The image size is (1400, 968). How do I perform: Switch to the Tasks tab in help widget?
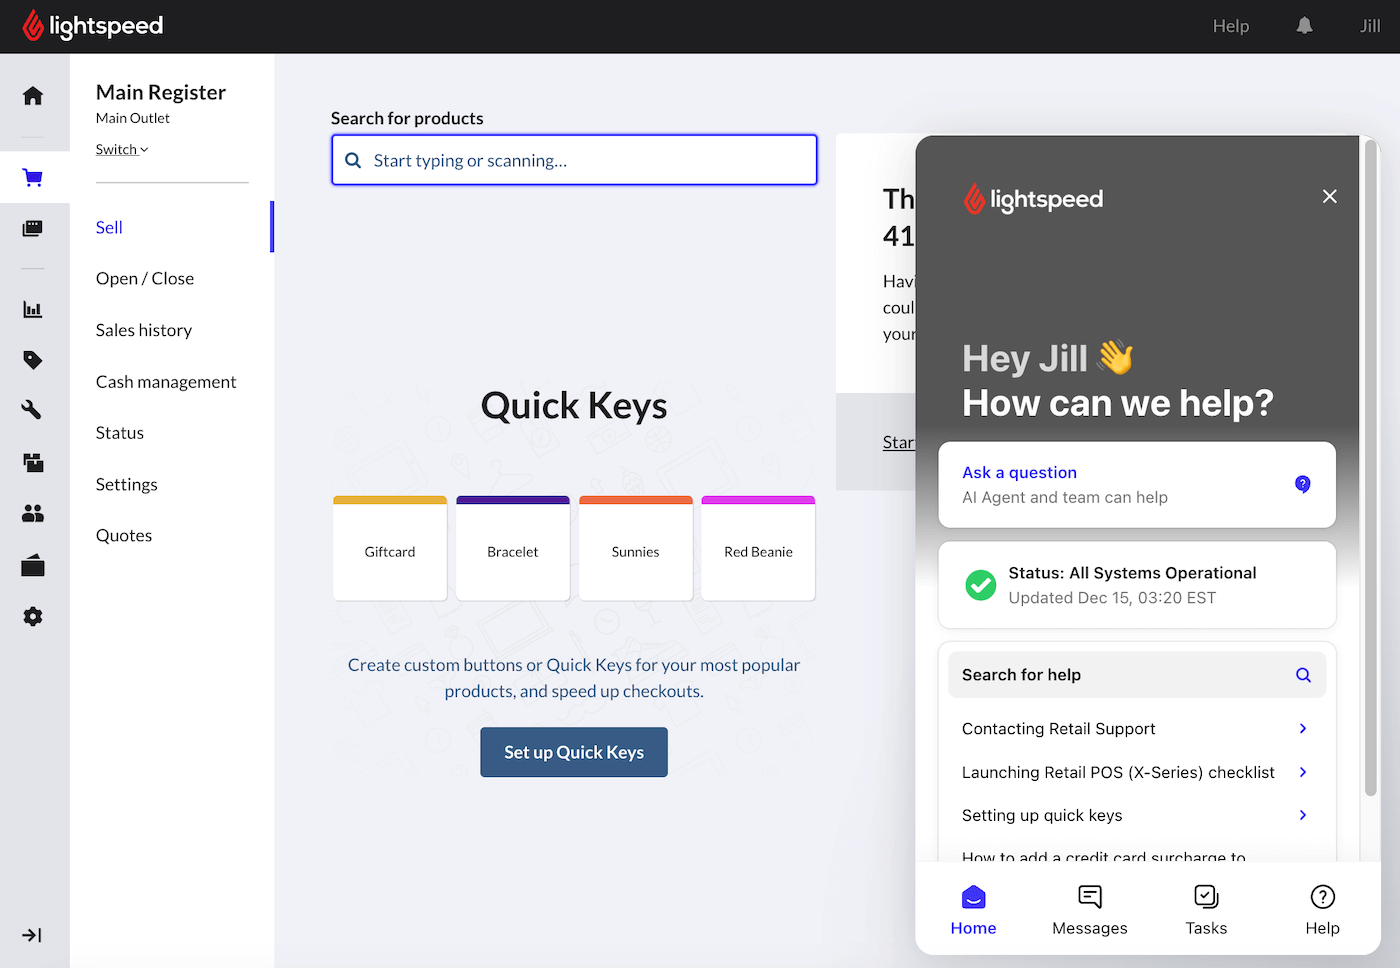point(1206,911)
